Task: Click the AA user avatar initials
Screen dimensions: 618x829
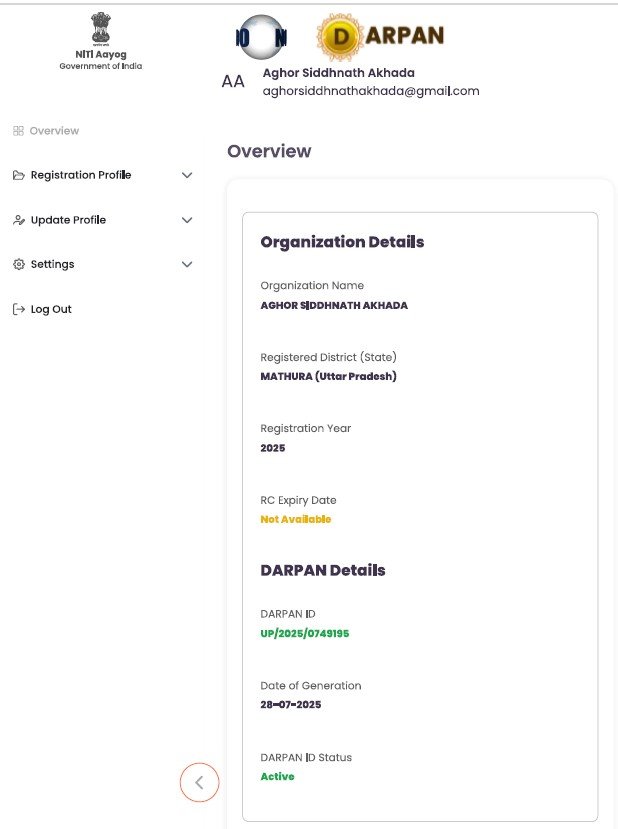Action: [x=233, y=82]
